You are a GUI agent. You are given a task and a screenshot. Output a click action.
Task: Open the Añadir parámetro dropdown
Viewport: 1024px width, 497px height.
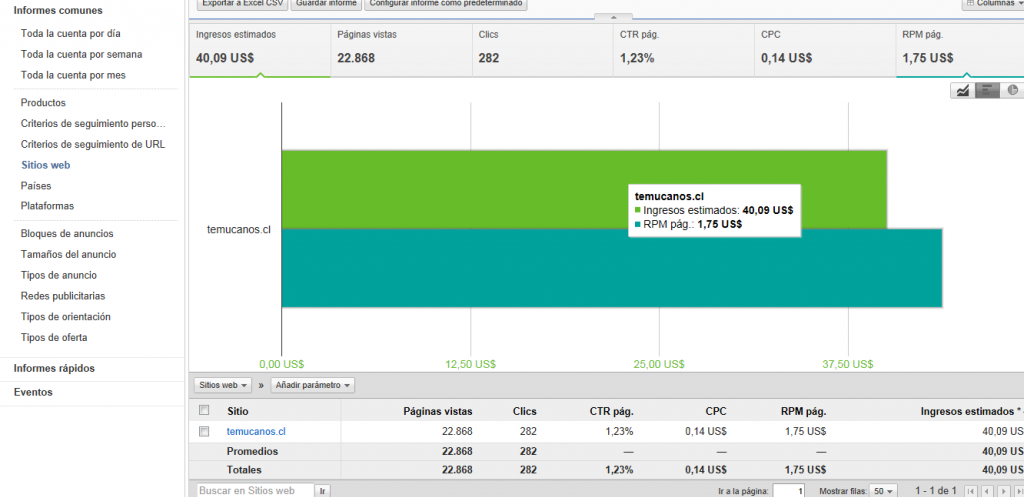tap(312, 385)
